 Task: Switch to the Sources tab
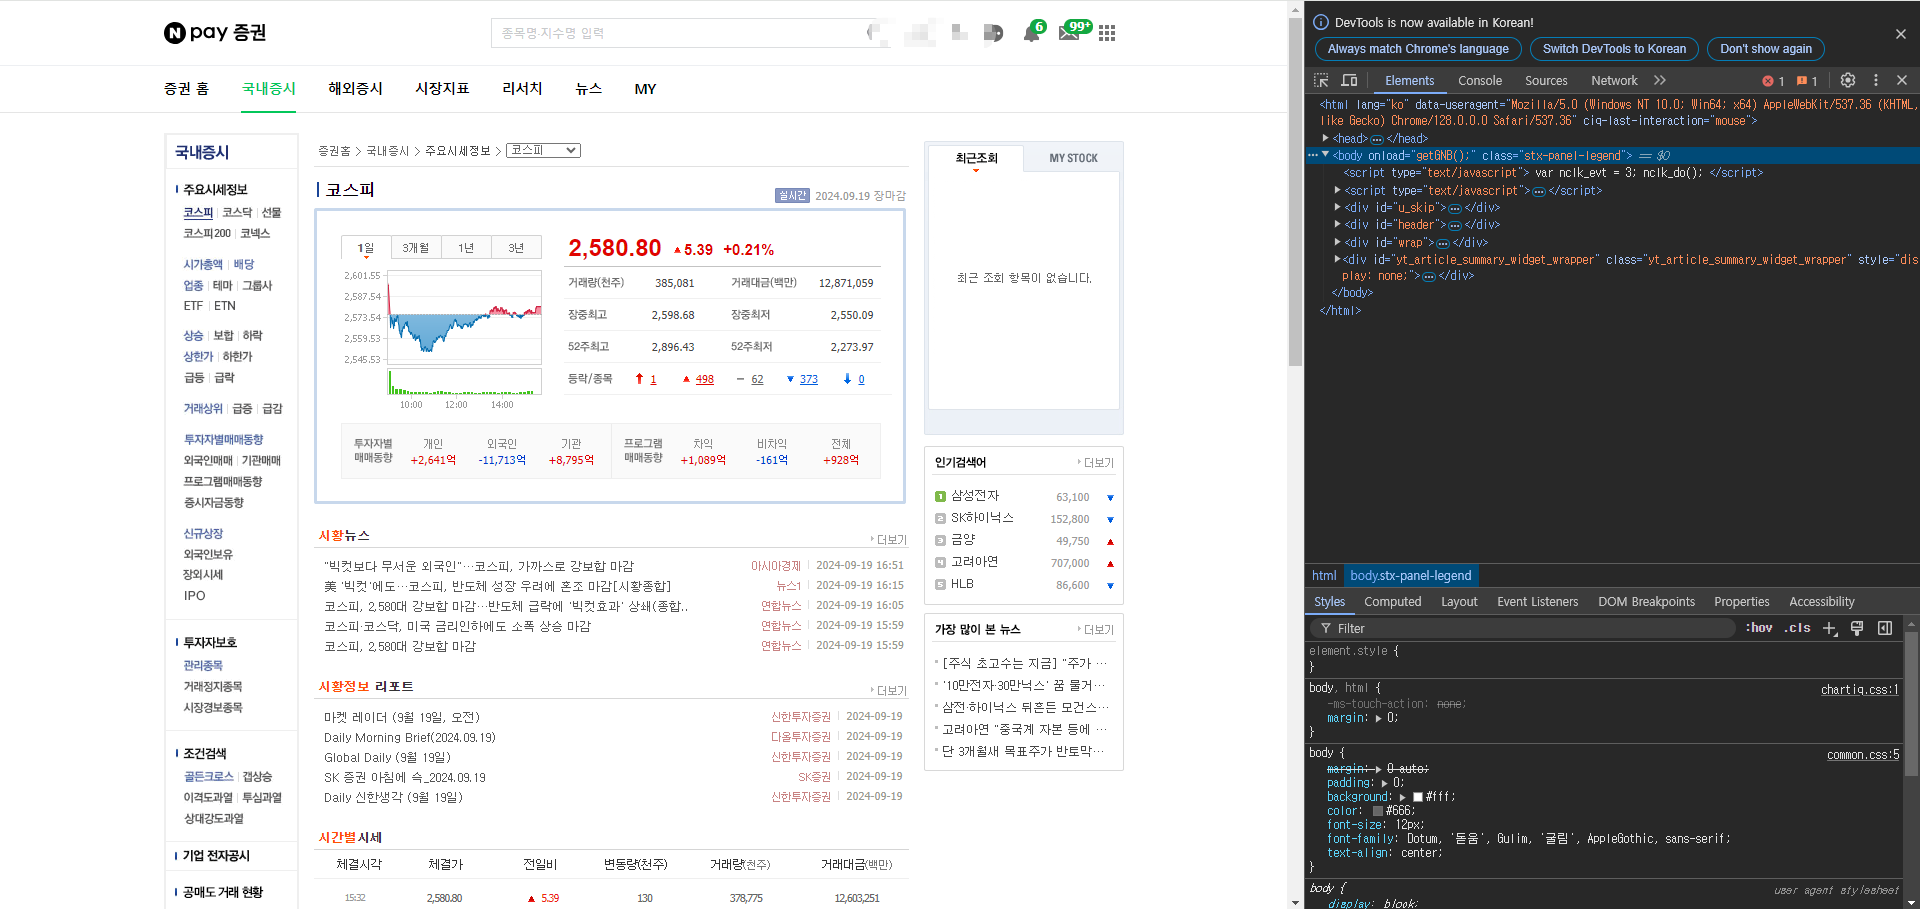pyautogui.click(x=1546, y=81)
